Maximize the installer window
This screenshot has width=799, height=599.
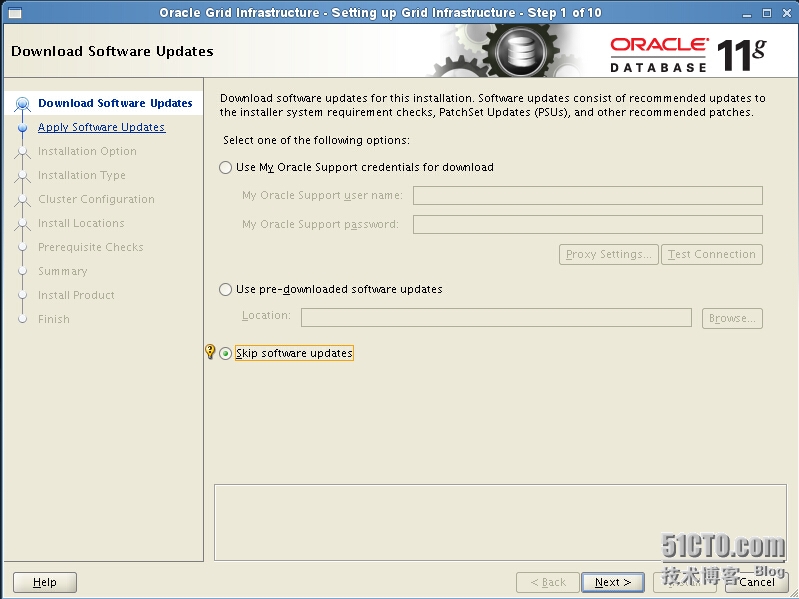click(767, 13)
